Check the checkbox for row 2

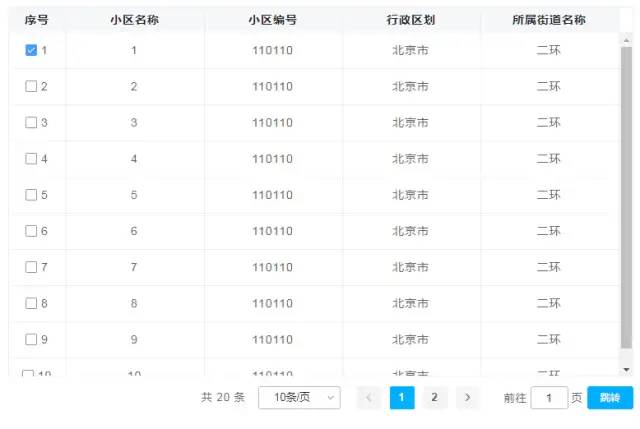click(30, 86)
